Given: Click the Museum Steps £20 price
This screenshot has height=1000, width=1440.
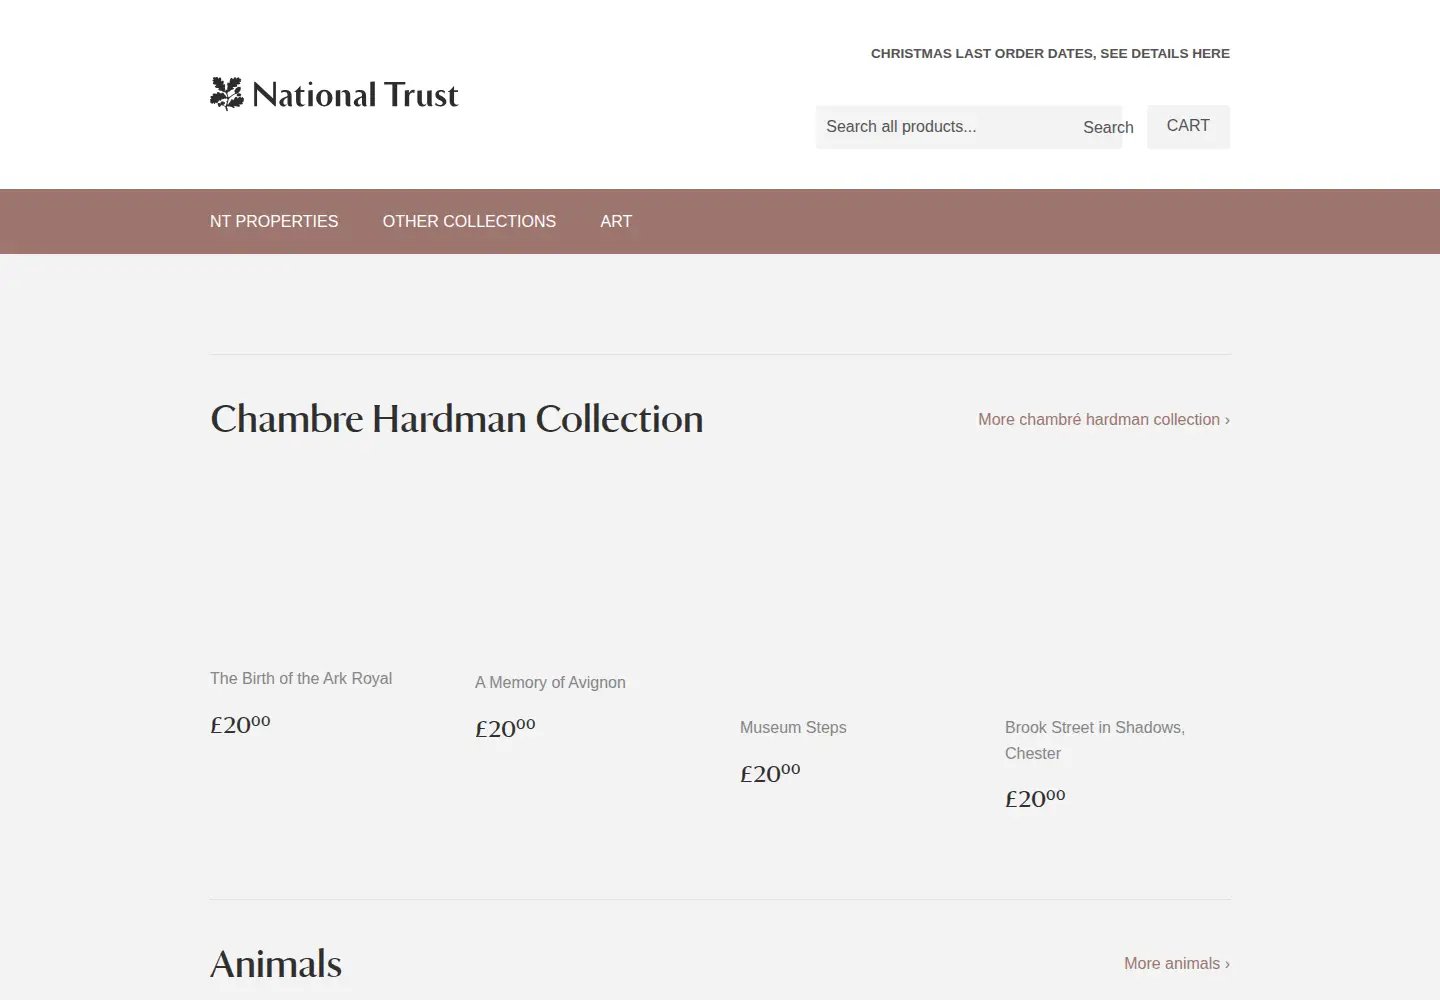Looking at the screenshot, I should (770, 773).
